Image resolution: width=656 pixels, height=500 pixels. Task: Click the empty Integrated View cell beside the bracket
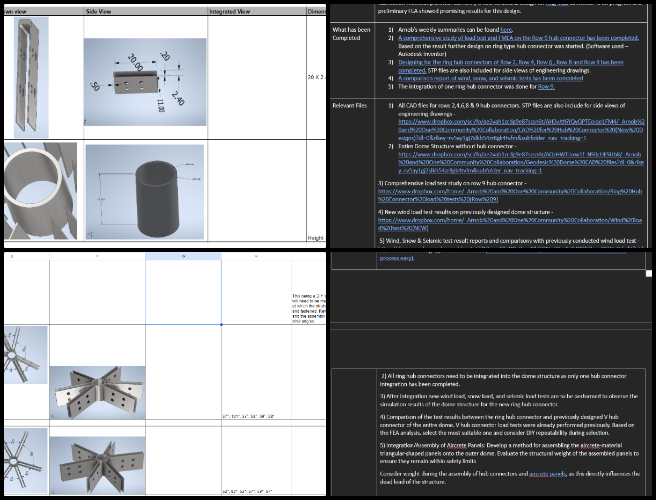point(257,77)
